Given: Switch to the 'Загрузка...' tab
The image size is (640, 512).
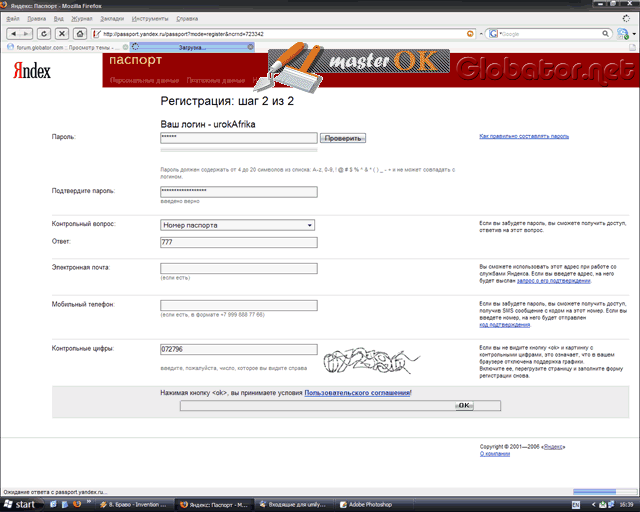Looking at the screenshot, I should click(192, 47).
